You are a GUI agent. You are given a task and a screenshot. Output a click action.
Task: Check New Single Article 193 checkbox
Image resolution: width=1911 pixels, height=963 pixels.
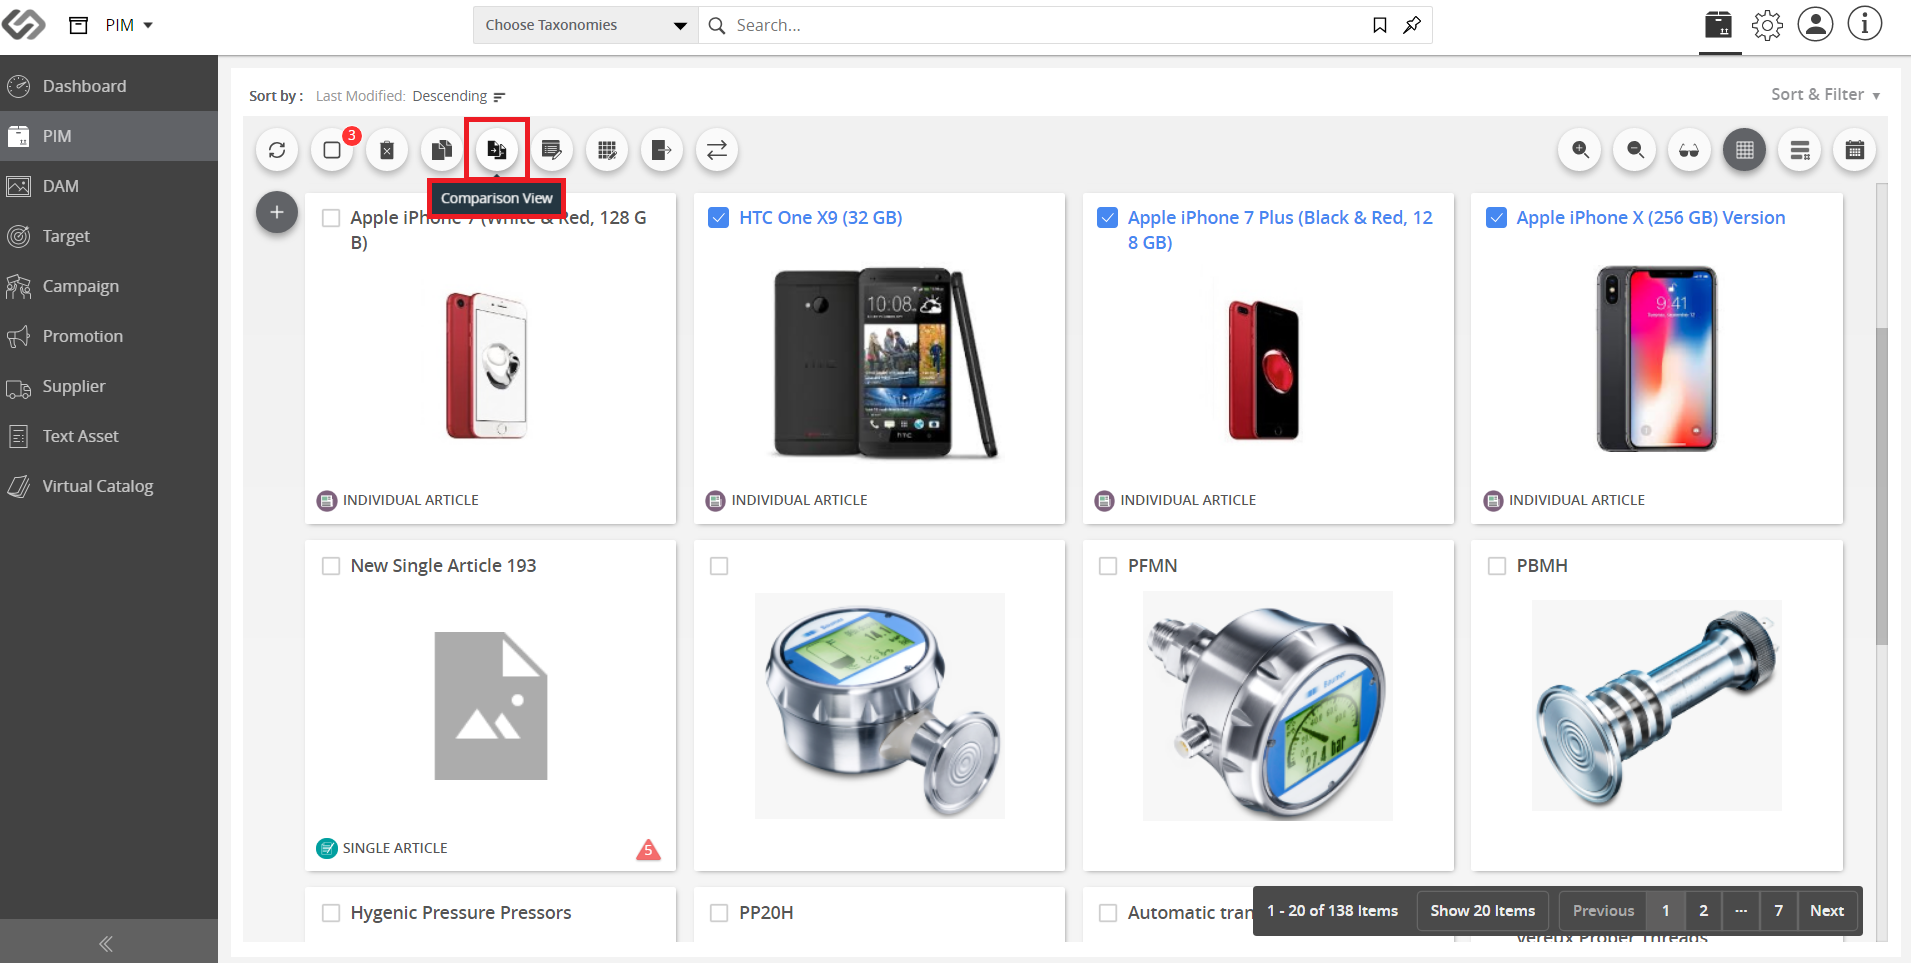(x=331, y=566)
